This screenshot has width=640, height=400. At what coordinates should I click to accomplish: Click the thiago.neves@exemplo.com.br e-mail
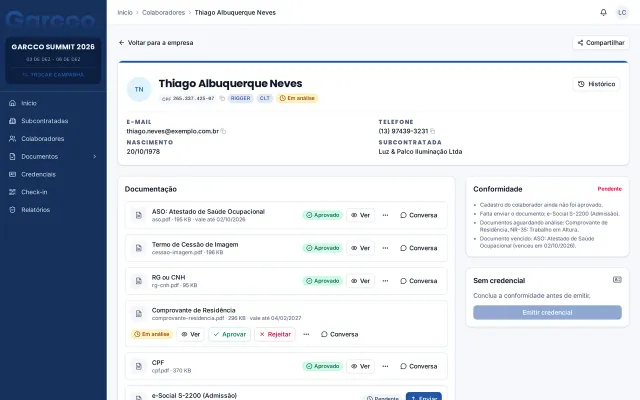tap(172, 131)
